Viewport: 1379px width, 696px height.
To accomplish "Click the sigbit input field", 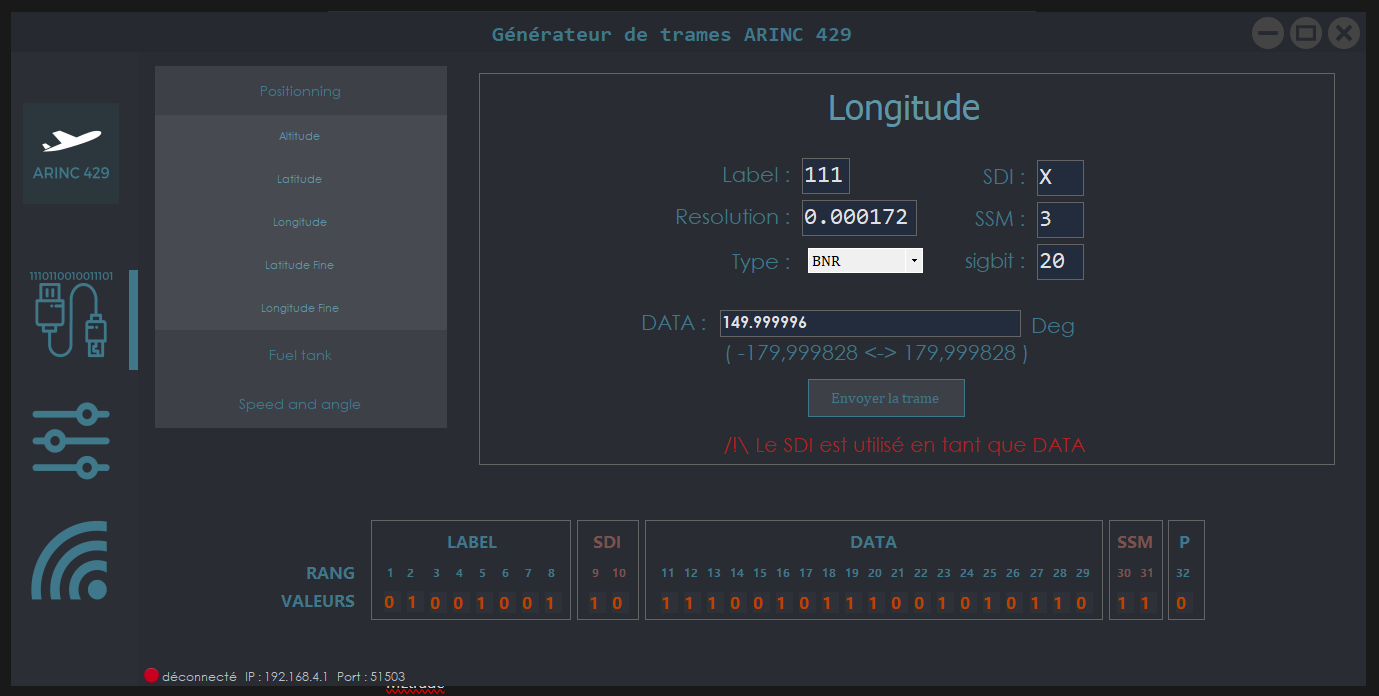I will [1060, 262].
